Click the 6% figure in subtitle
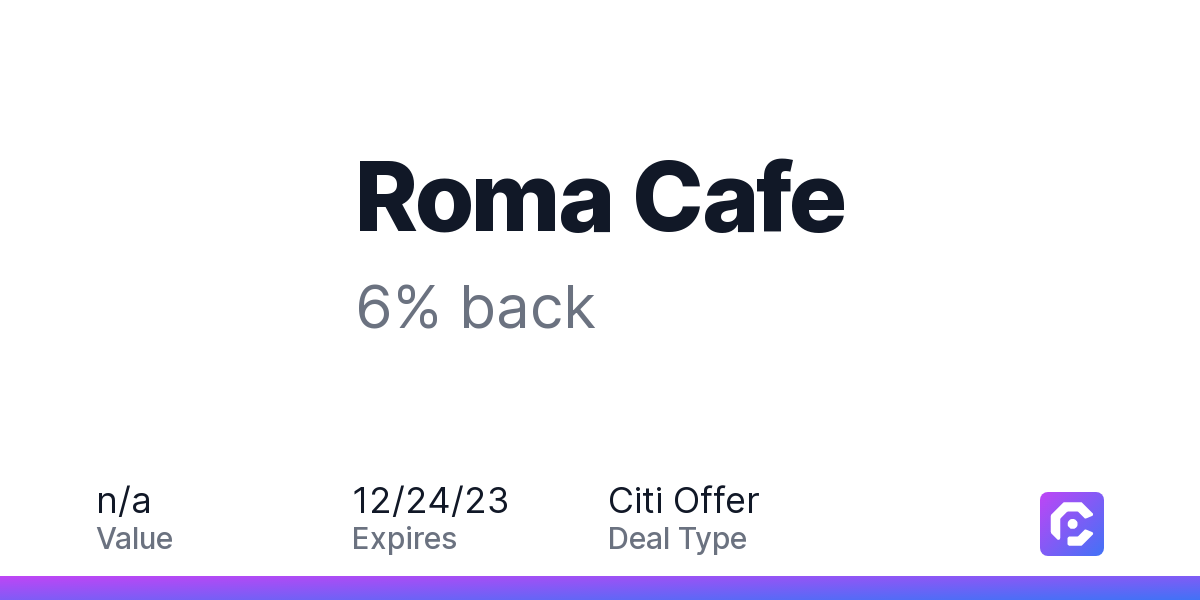 [398, 307]
